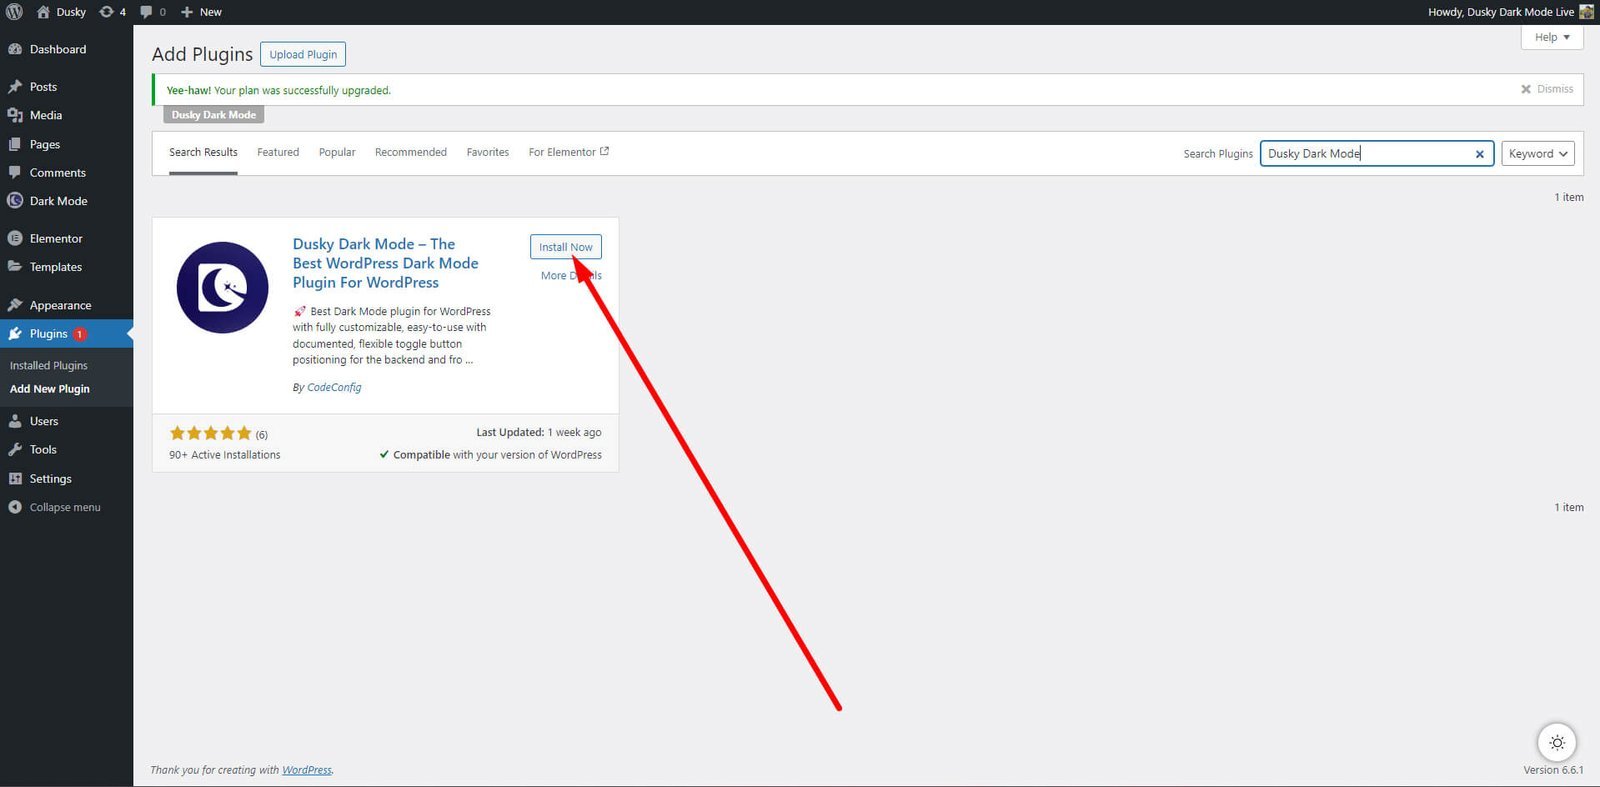Dismiss the plan upgraded notice
The height and width of the screenshot is (787, 1600).
[x=1547, y=89]
